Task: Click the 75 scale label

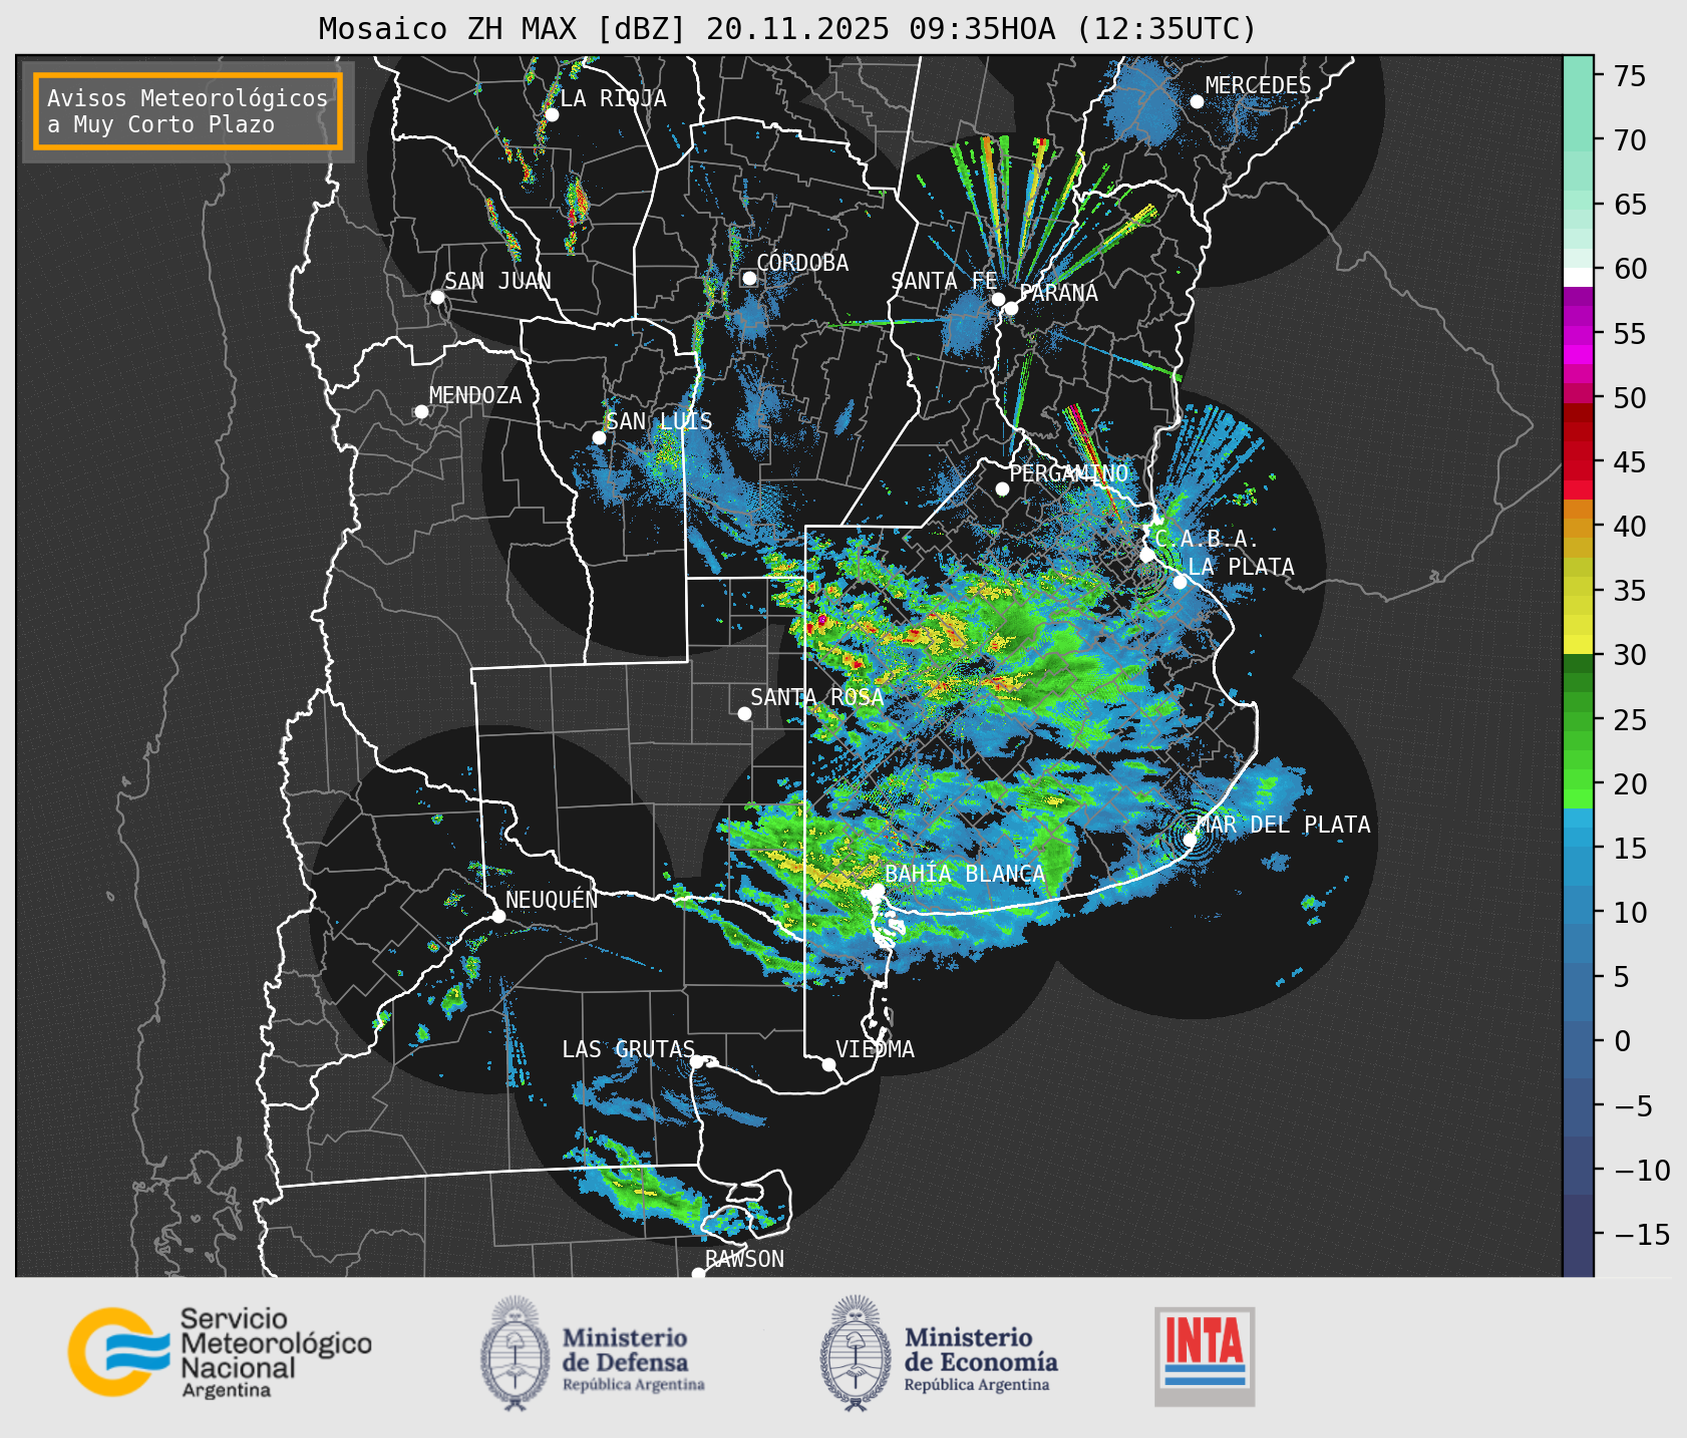Action: coord(1629,76)
